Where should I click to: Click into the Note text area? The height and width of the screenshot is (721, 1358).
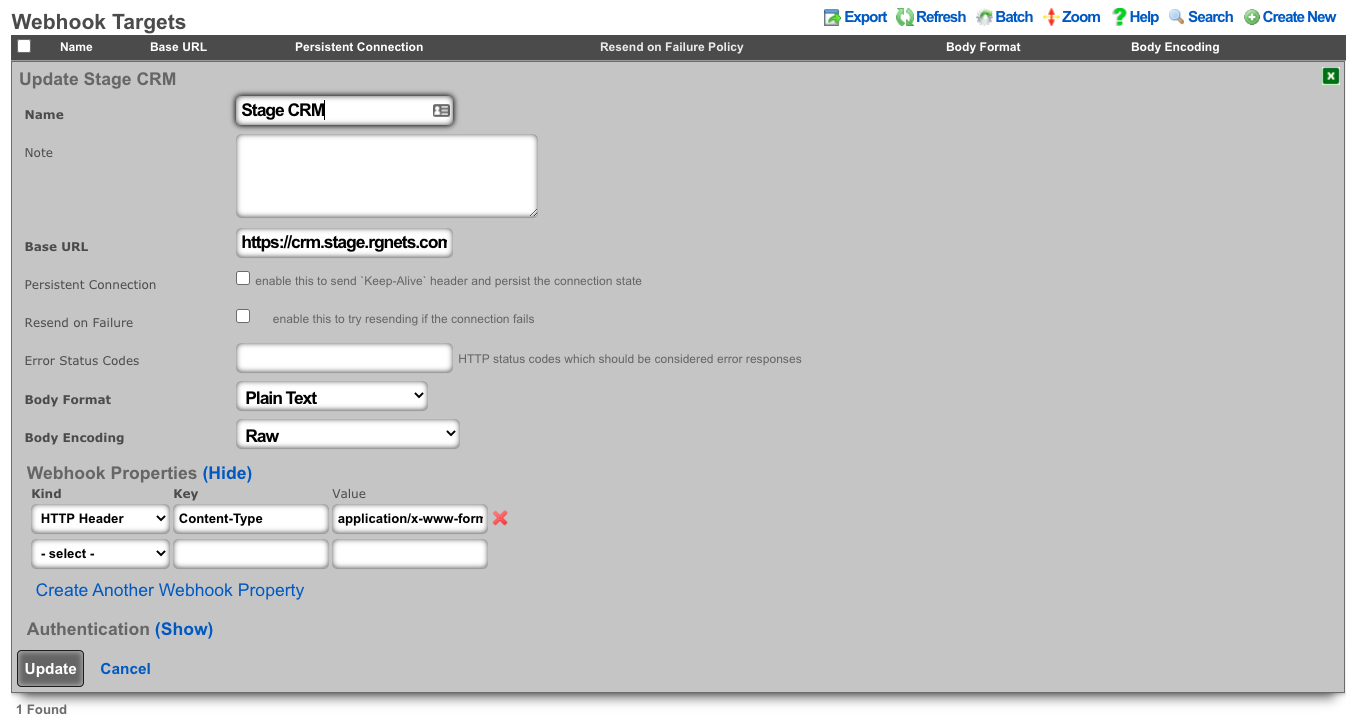click(387, 176)
